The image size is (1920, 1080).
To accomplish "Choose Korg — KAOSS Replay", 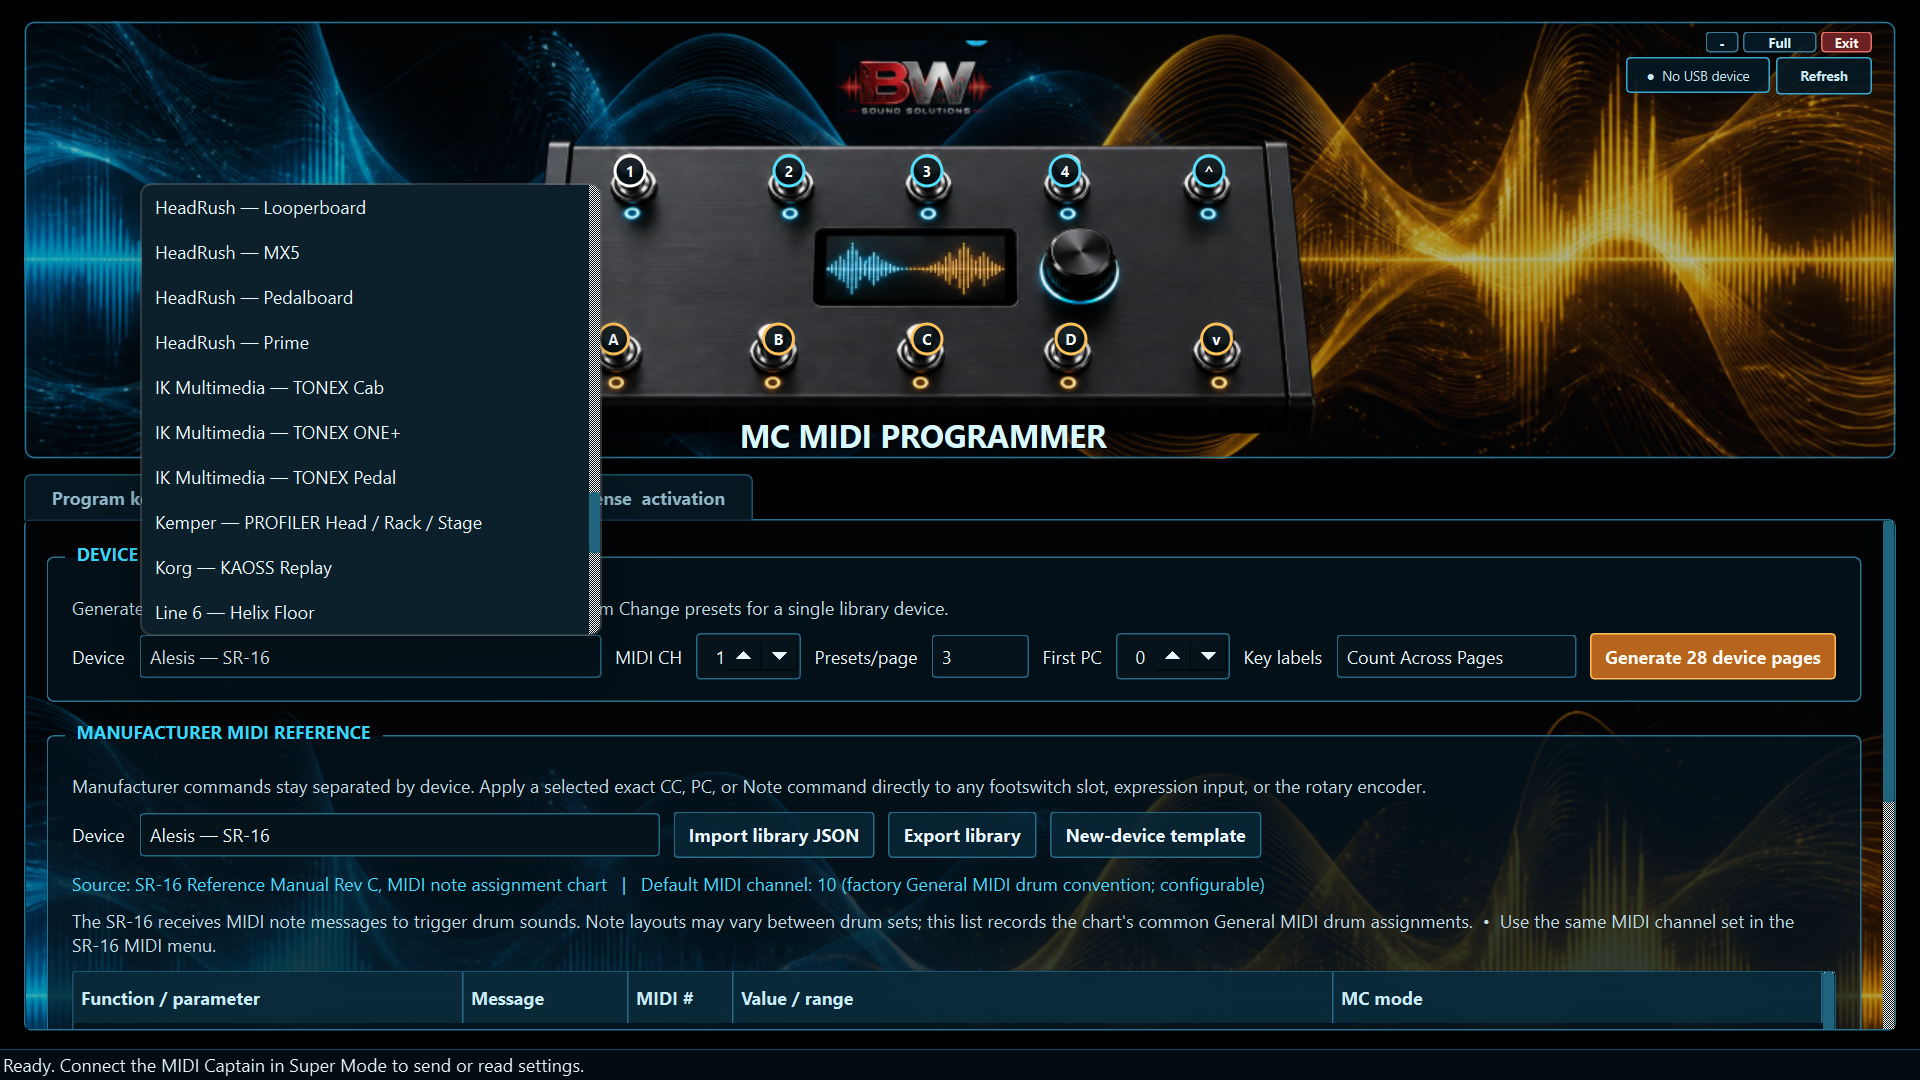I will coord(365,568).
